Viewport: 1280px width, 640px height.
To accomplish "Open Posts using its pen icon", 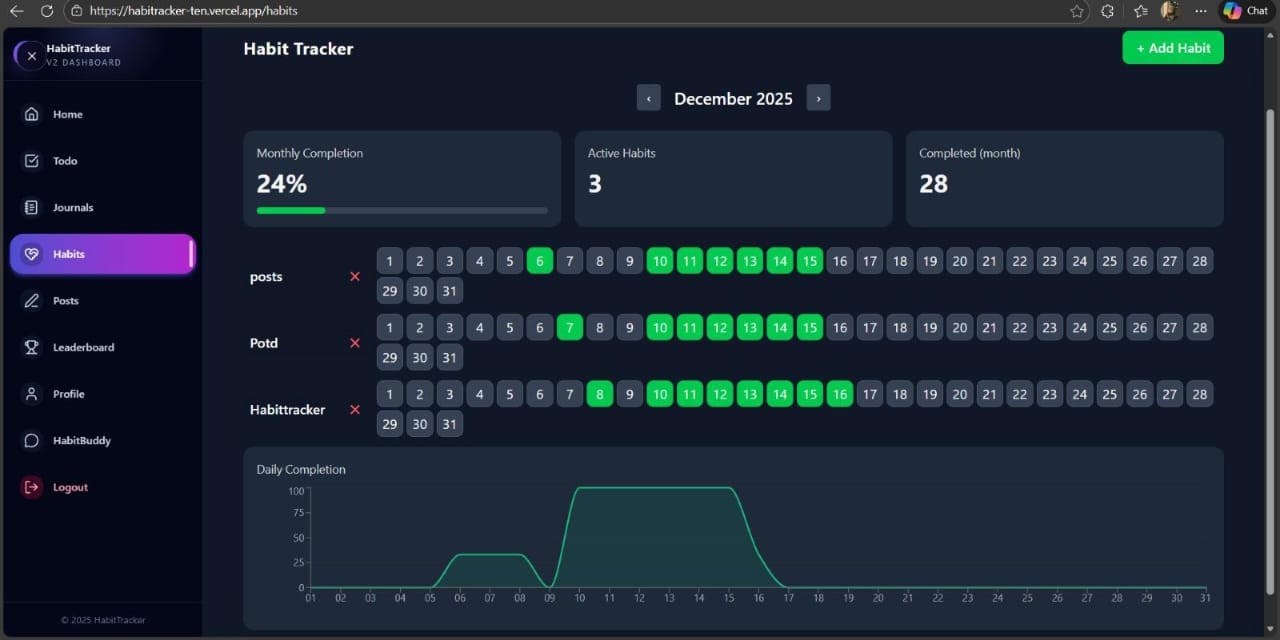I will click(x=33, y=300).
